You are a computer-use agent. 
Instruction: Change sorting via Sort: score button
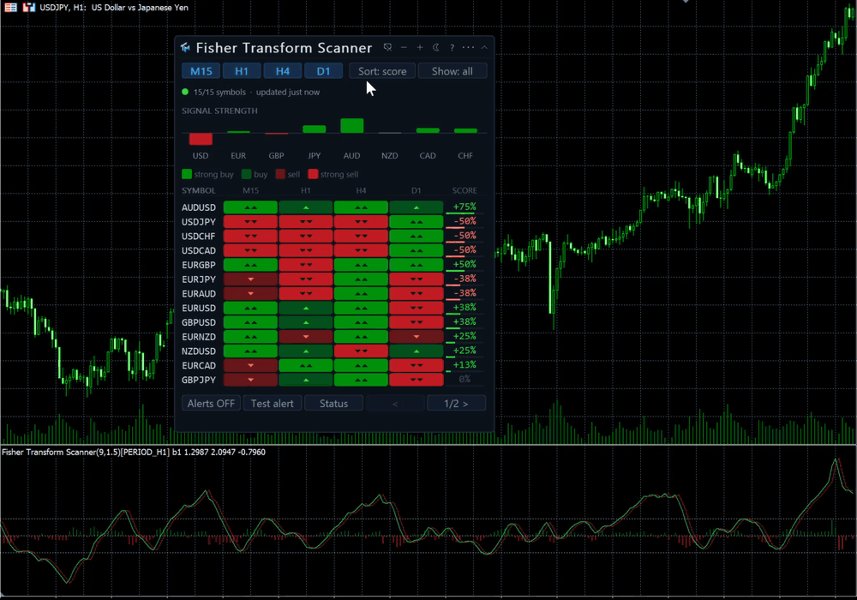tap(383, 71)
